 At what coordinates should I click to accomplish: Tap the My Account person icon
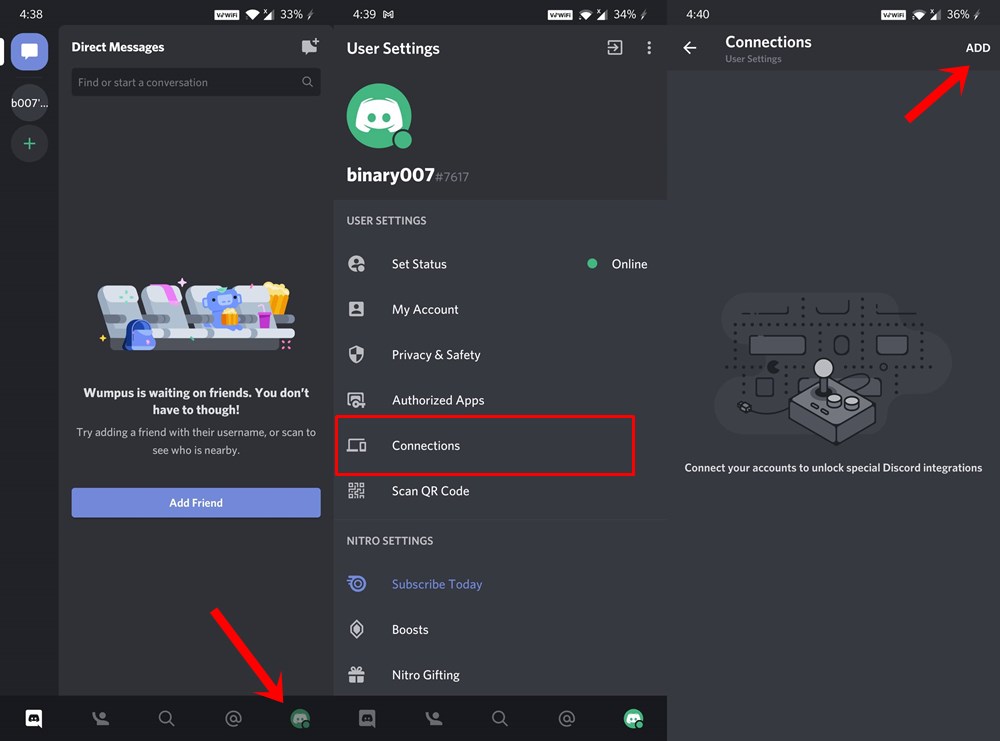pyautogui.click(x=357, y=309)
